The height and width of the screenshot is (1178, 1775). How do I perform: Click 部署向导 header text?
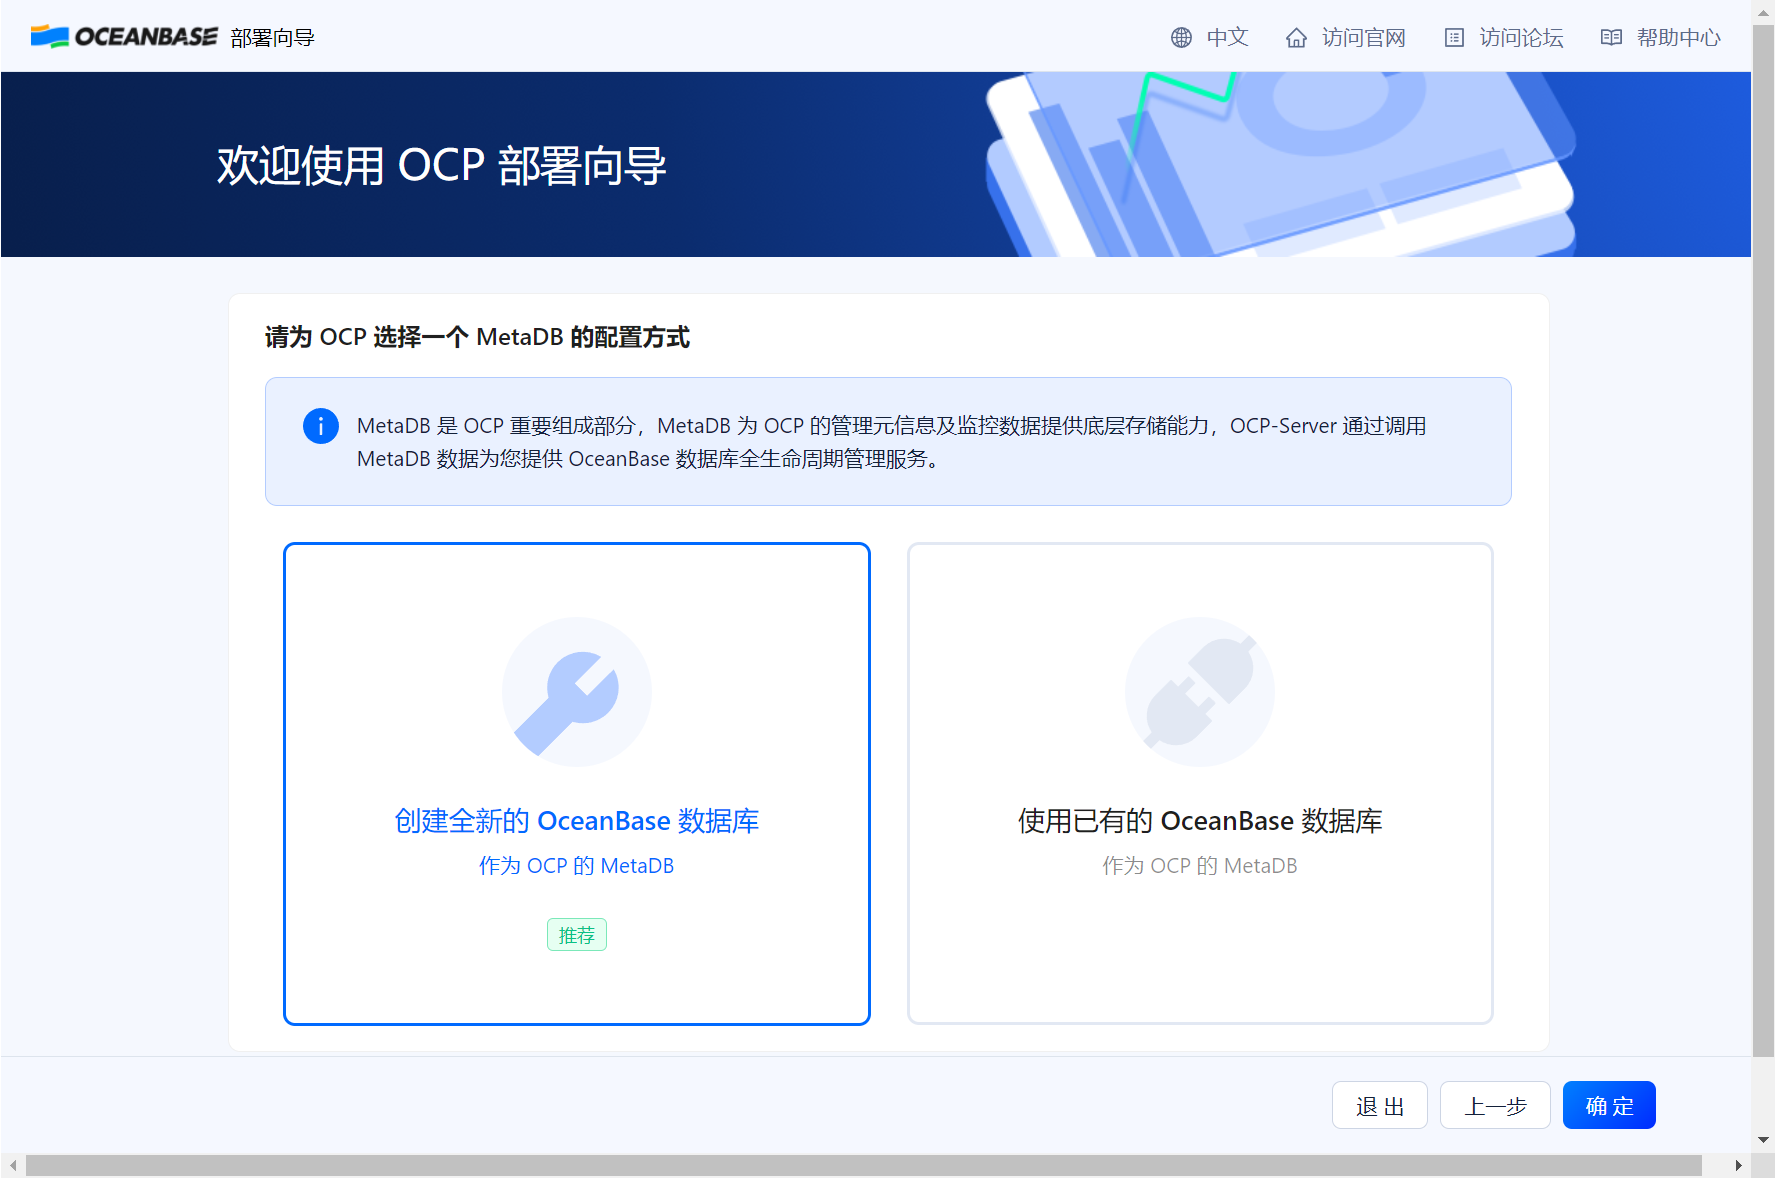point(272,38)
